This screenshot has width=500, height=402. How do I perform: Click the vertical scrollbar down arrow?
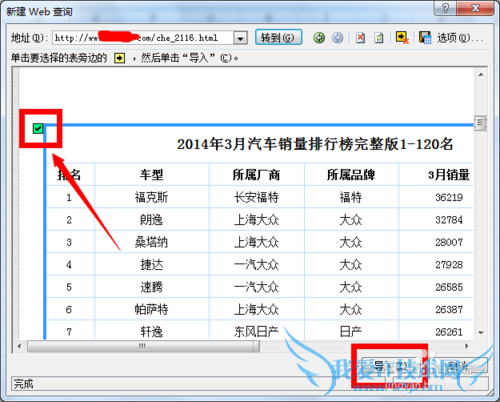481,332
